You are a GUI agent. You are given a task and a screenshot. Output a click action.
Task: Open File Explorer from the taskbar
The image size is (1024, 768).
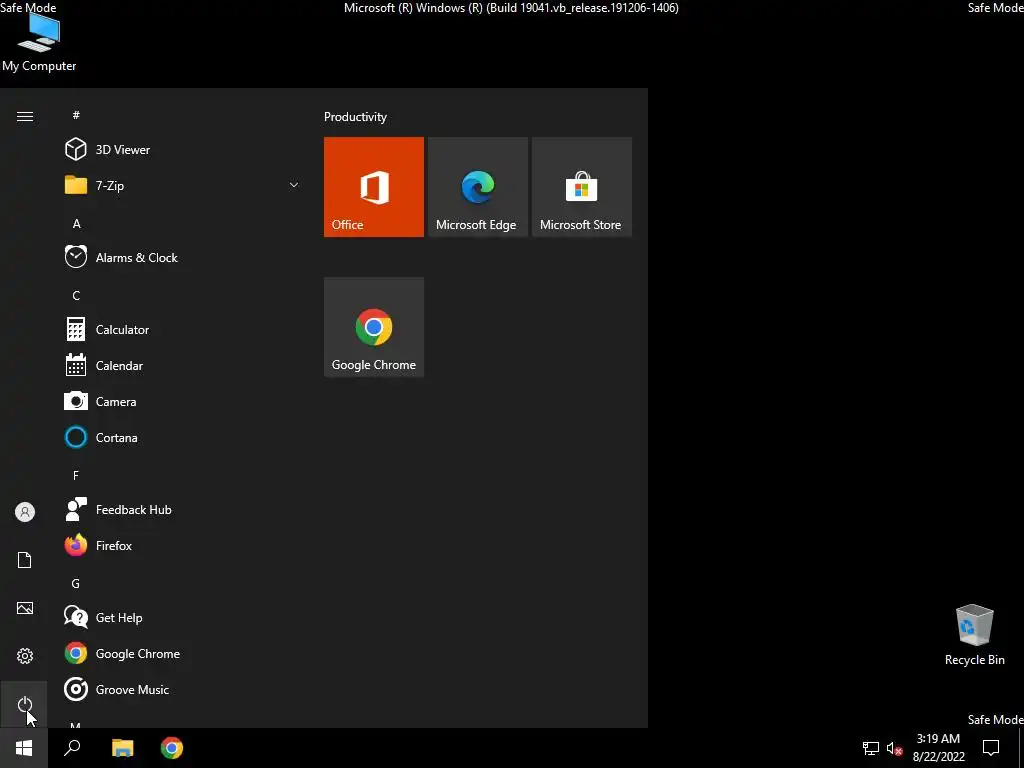[122, 748]
